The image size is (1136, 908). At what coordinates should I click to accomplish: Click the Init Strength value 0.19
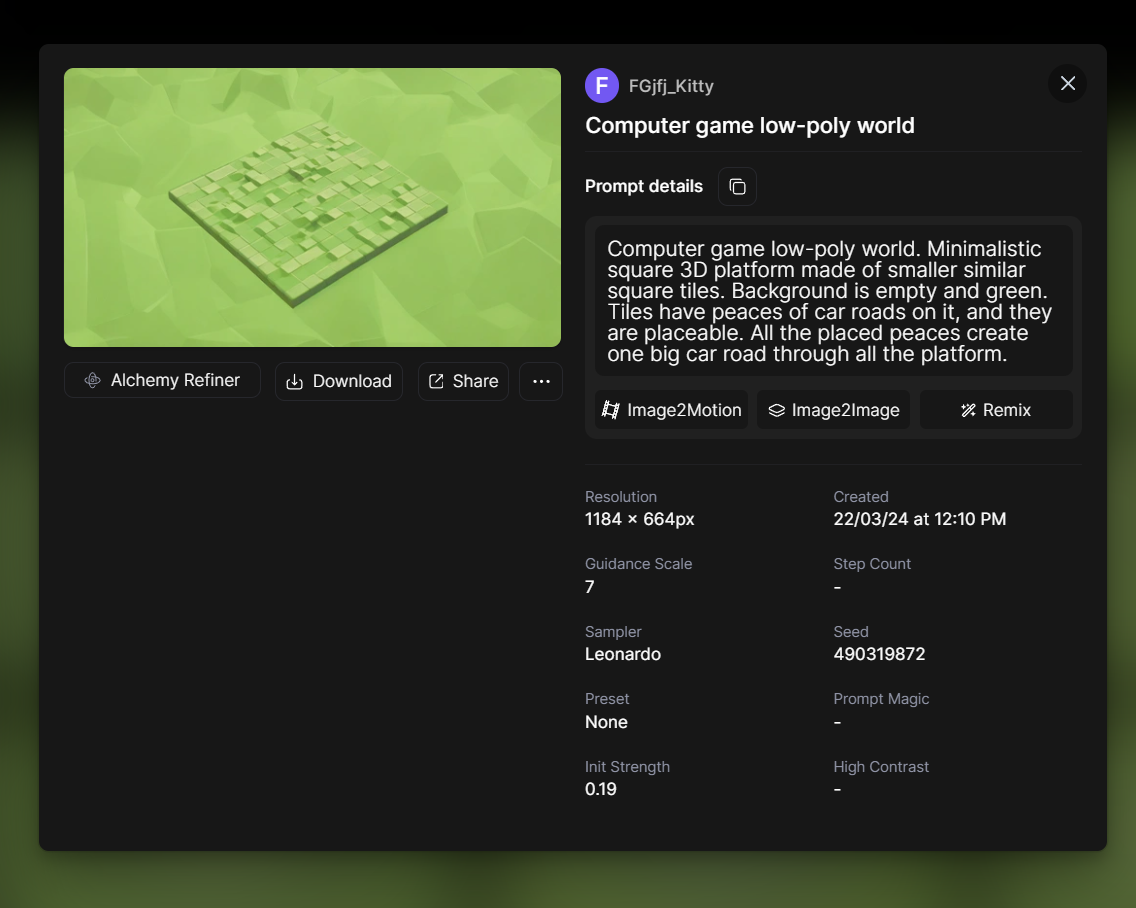click(601, 789)
